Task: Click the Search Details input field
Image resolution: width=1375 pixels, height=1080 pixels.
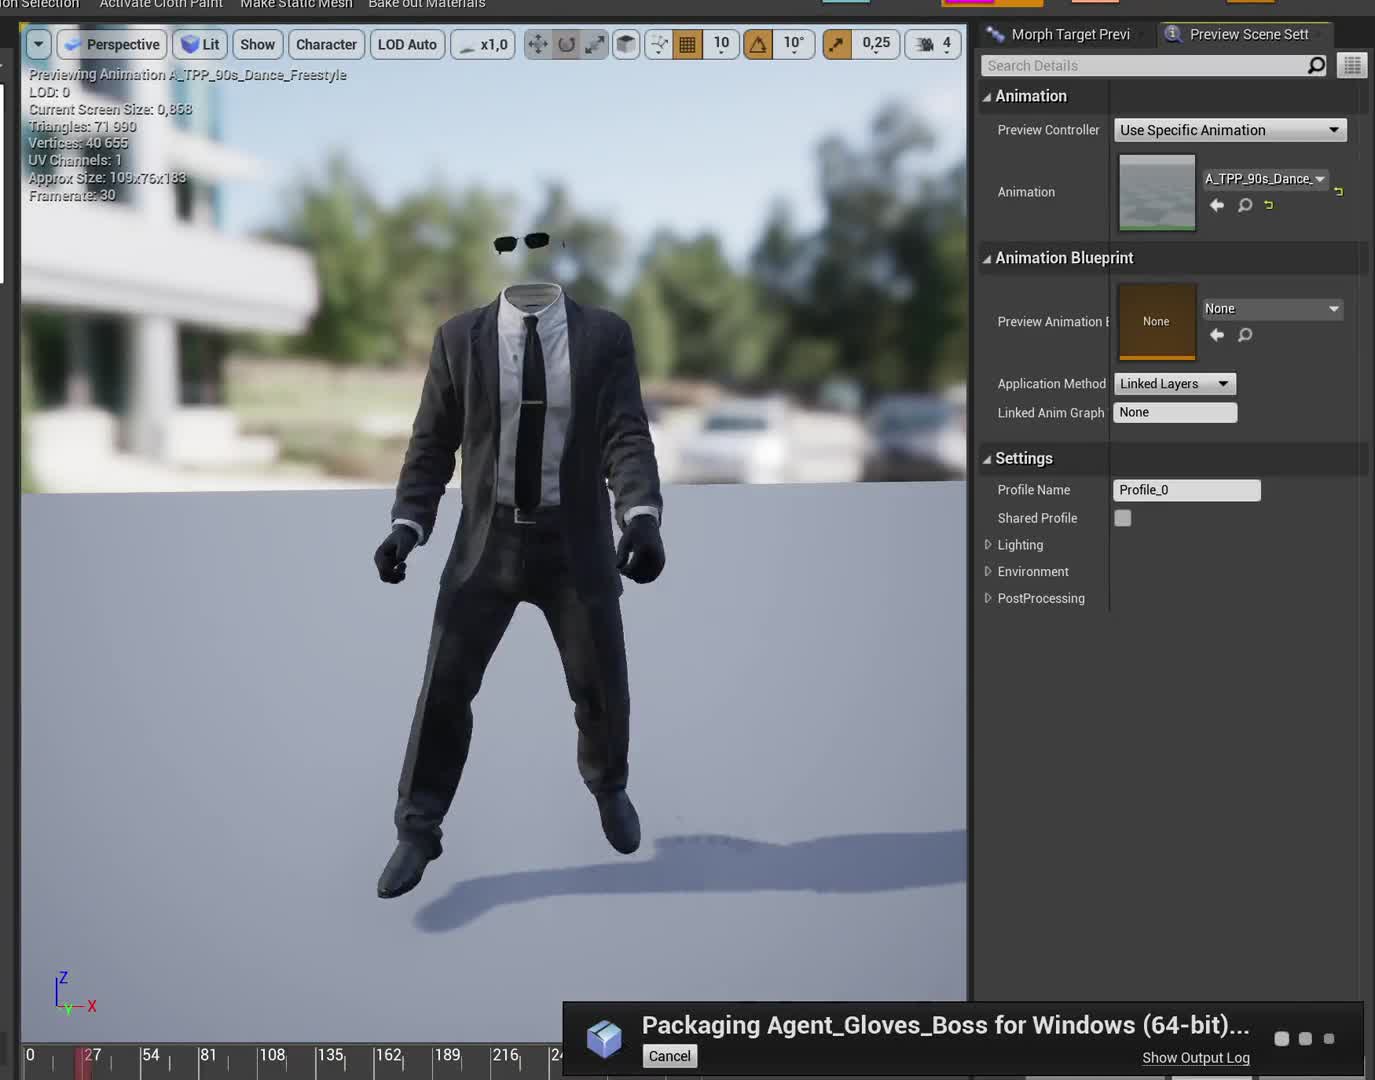Action: point(1145,66)
